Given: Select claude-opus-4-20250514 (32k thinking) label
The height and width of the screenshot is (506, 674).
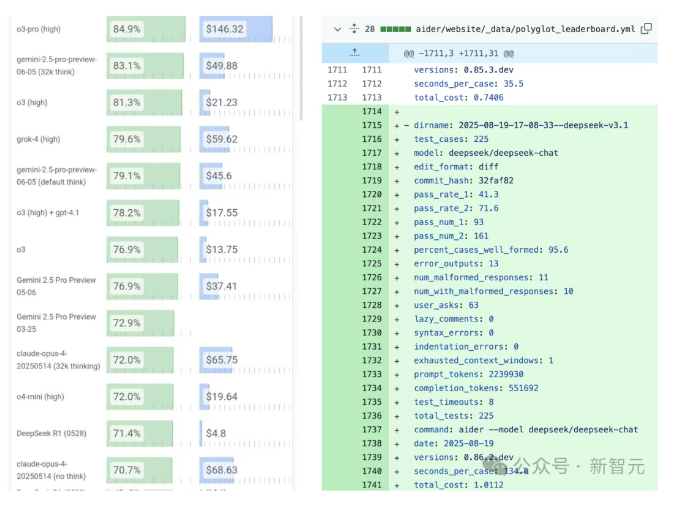Looking at the screenshot, I should [58, 360].
